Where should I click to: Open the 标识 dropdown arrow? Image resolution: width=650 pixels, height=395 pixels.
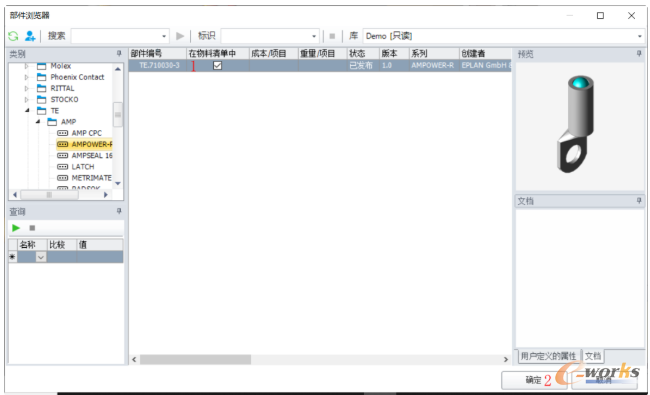[314, 36]
